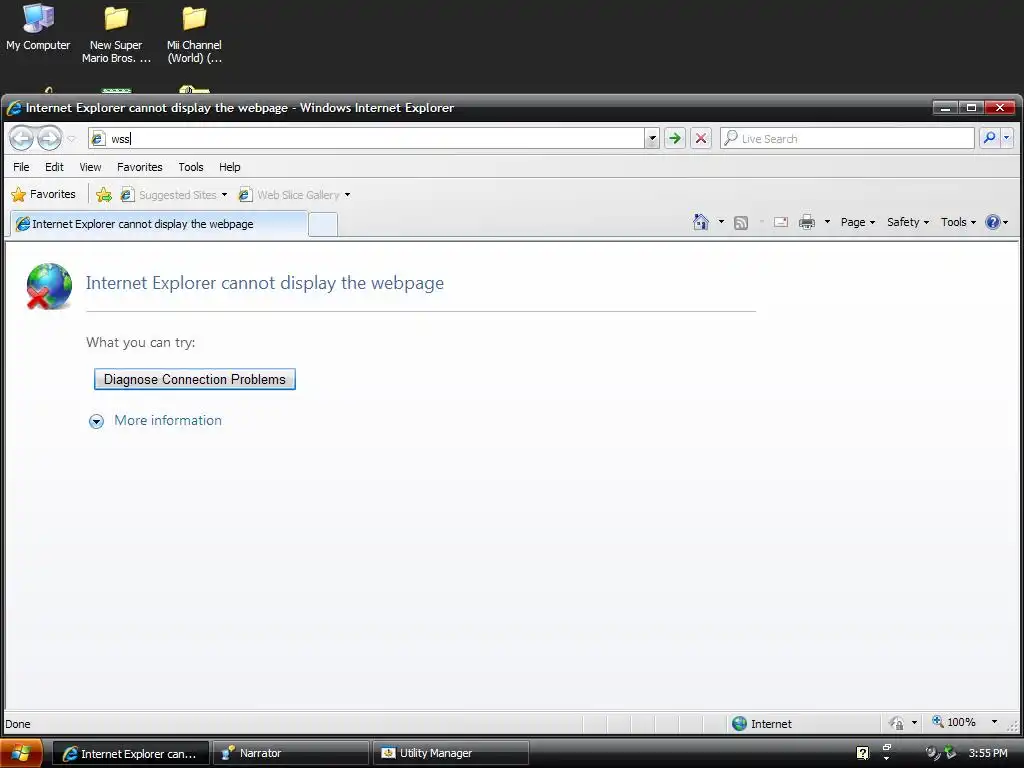Open the Suggested Sites link

(174, 195)
